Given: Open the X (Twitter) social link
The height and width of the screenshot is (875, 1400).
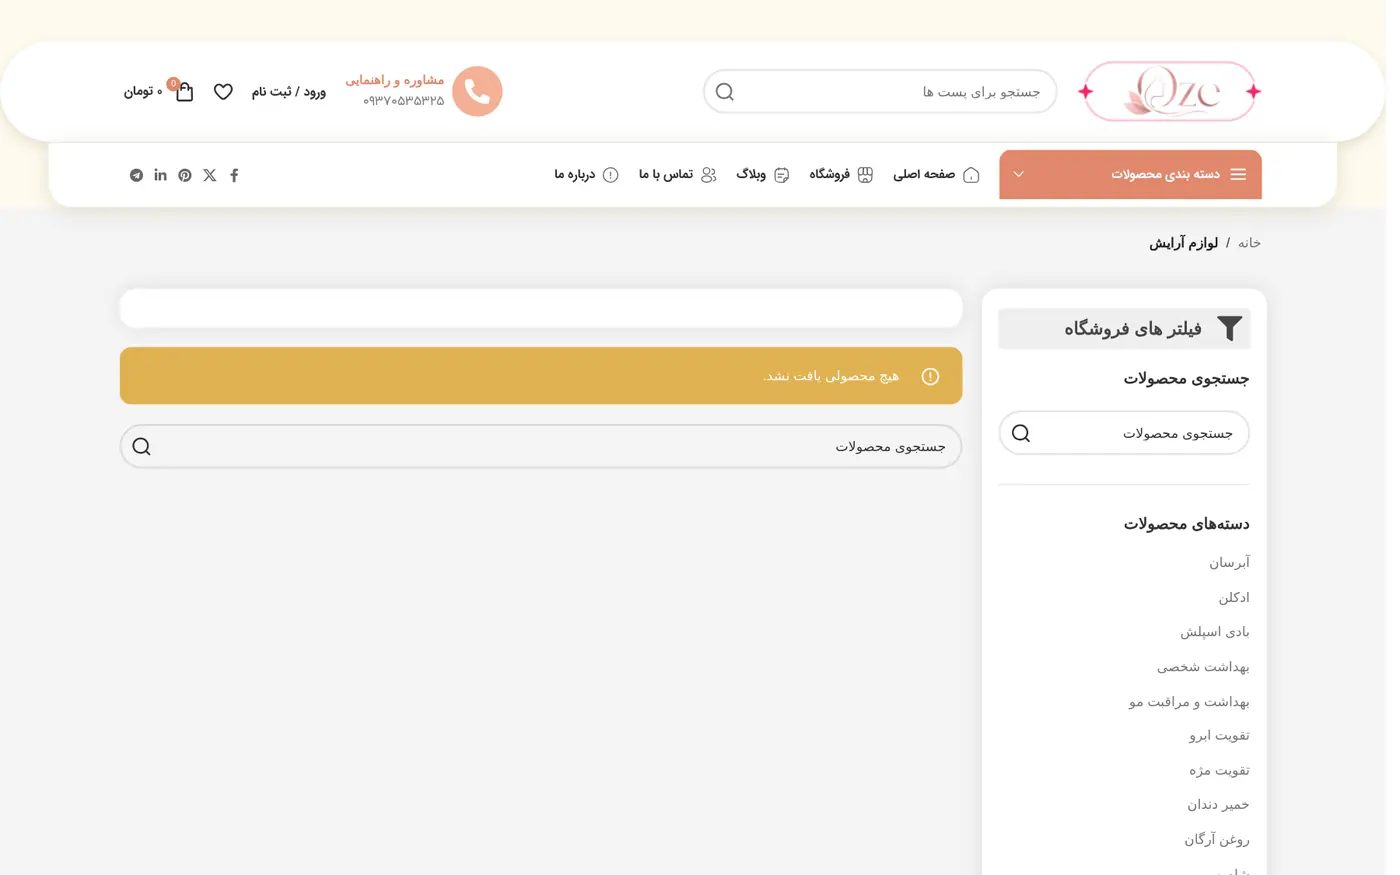Looking at the screenshot, I should pyautogui.click(x=211, y=177).
